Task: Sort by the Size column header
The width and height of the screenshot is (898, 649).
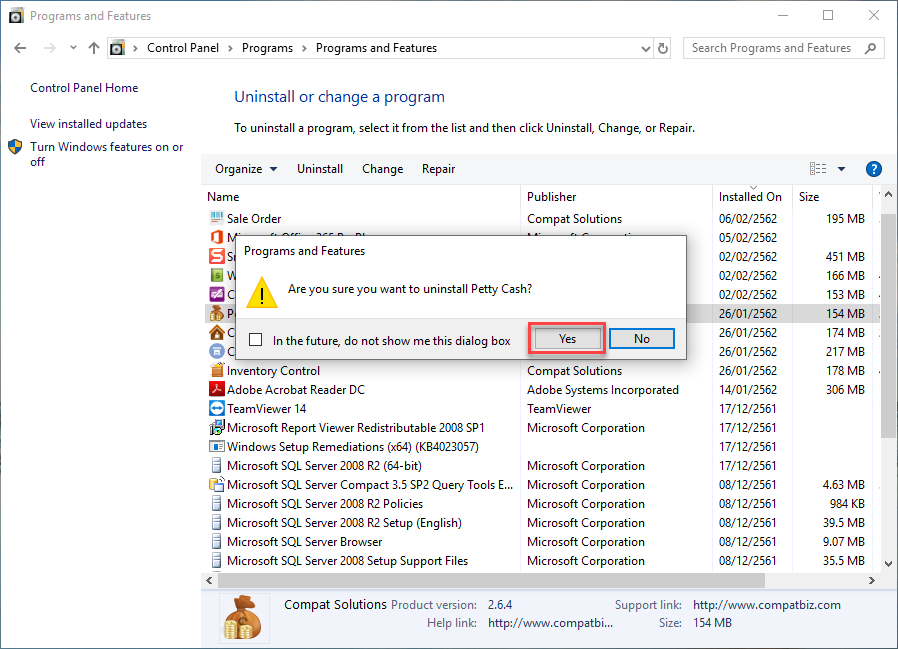Action: coord(834,196)
